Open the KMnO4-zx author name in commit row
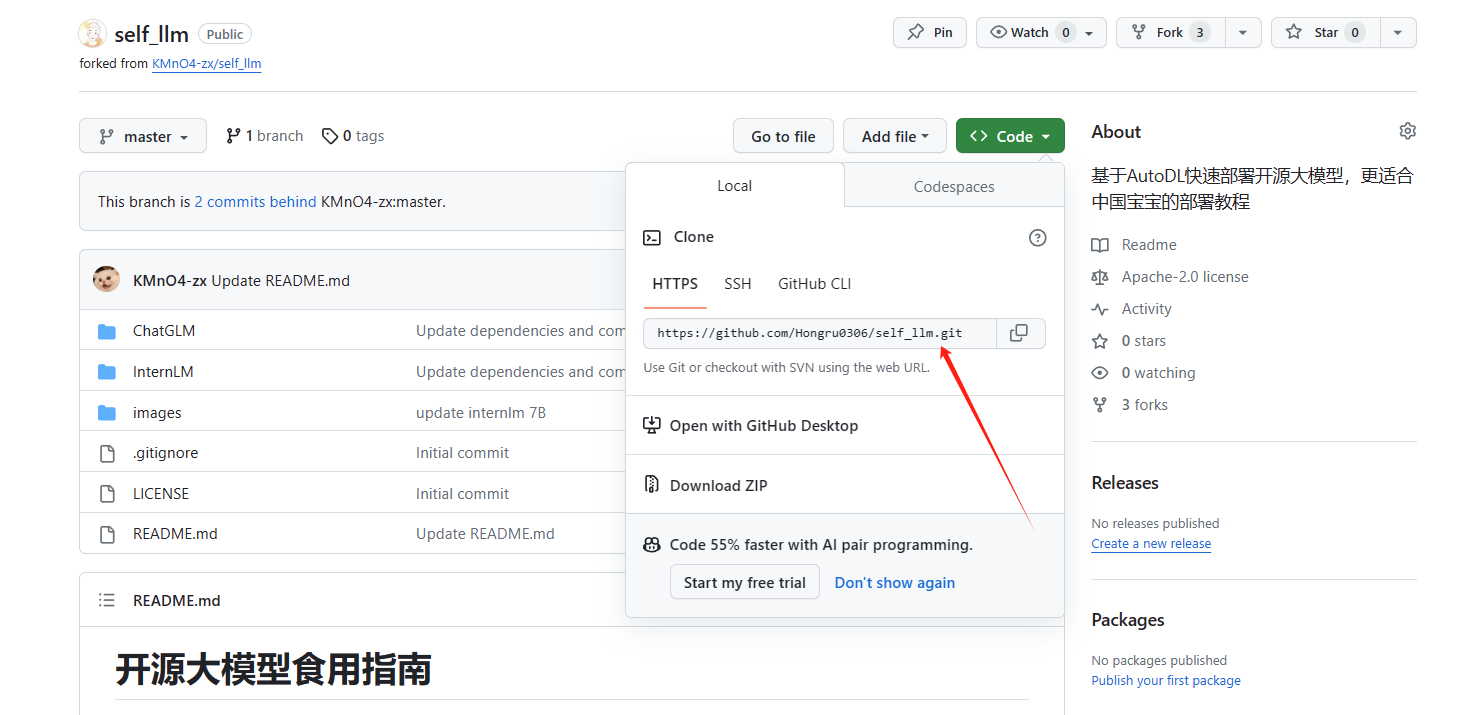This screenshot has width=1476, height=715. click(170, 280)
